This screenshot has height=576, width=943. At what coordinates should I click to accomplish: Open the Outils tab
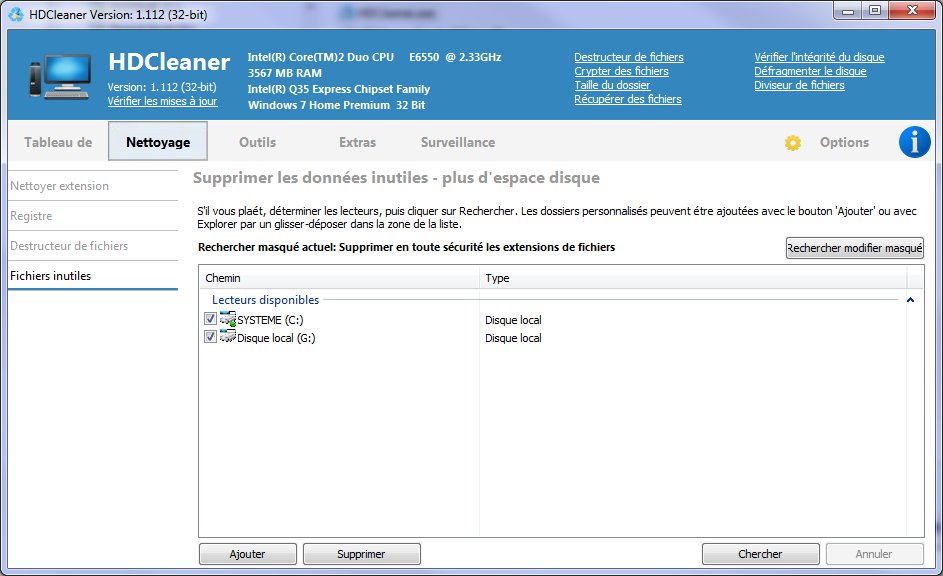click(257, 142)
